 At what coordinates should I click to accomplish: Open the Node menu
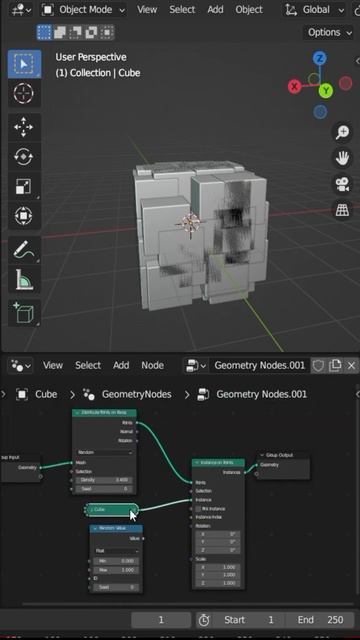152,365
